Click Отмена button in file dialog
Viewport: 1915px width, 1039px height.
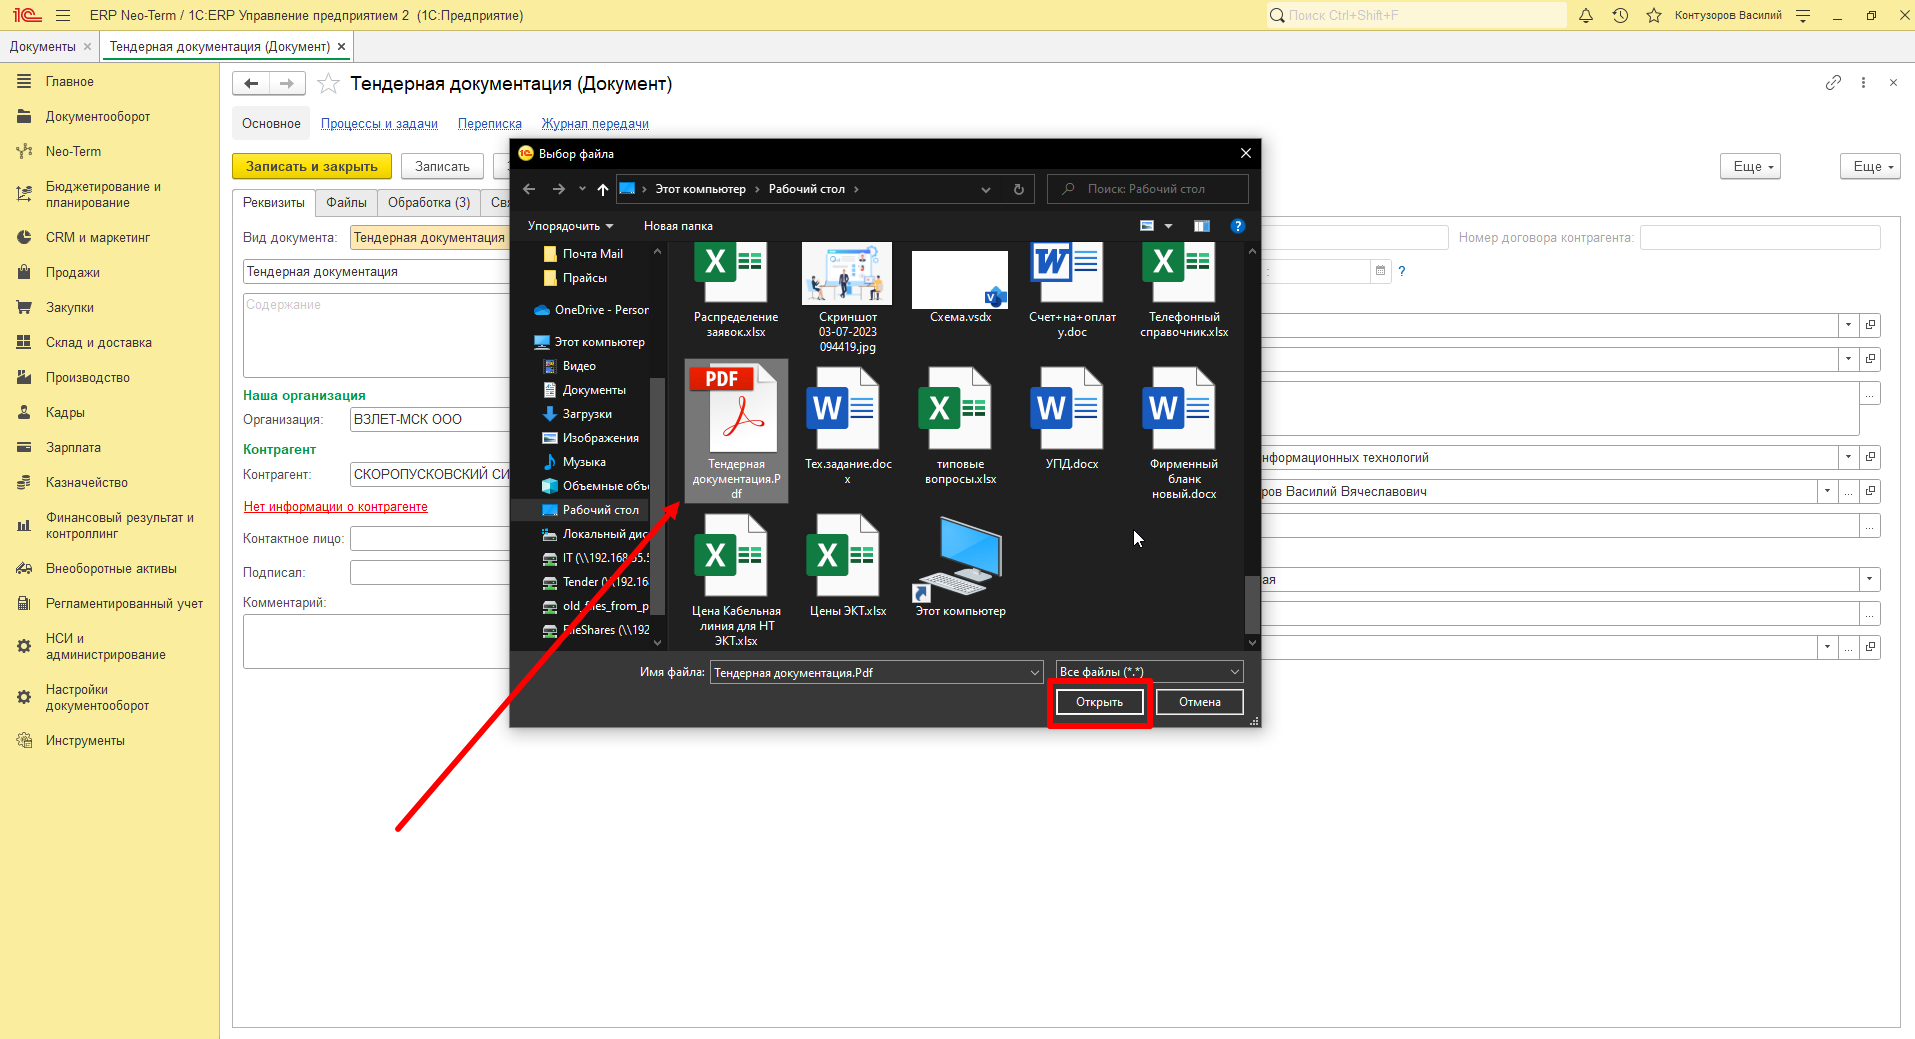pyautogui.click(x=1200, y=702)
